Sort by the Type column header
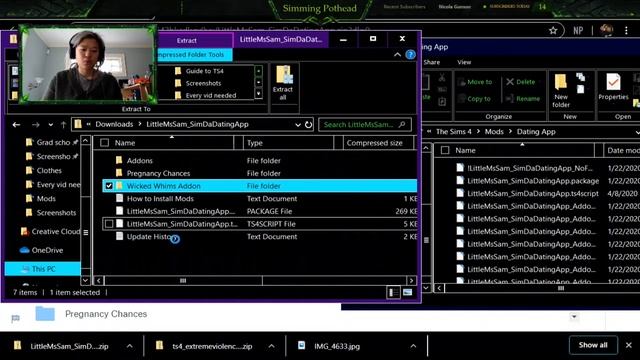The image size is (640, 360). click(x=289, y=143)
